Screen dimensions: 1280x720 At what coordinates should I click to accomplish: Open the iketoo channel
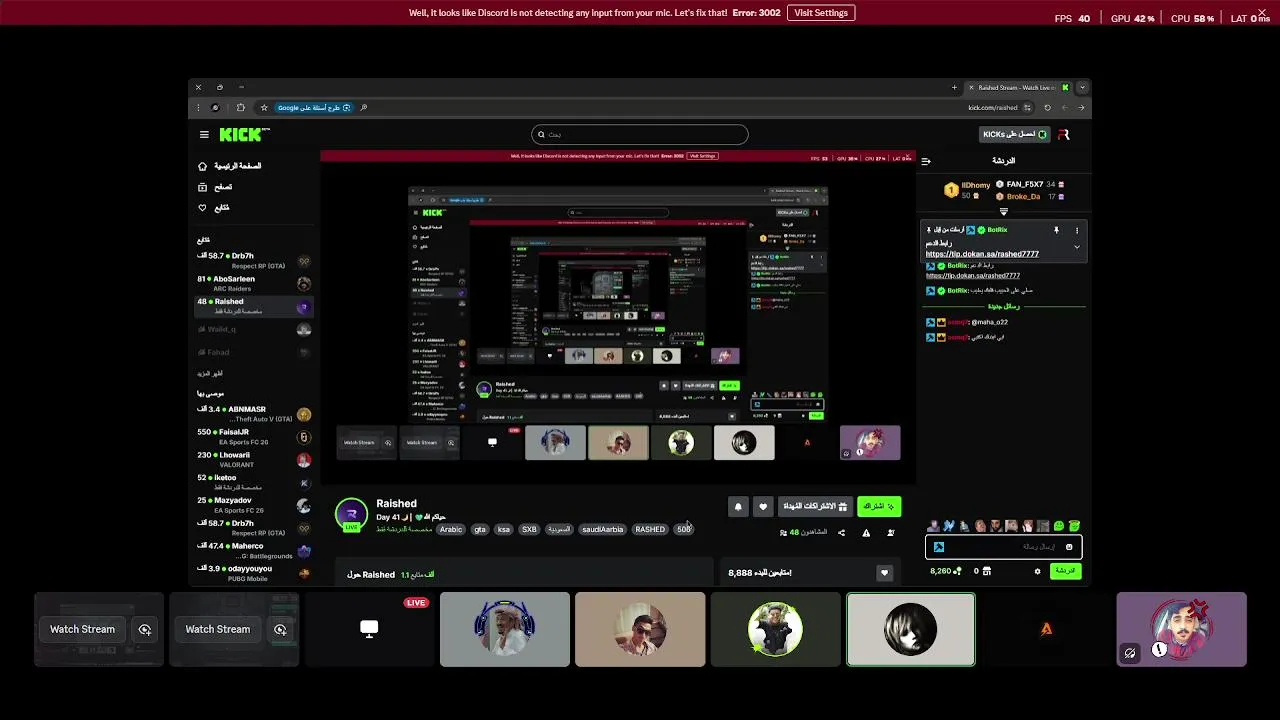coord(254,482)
